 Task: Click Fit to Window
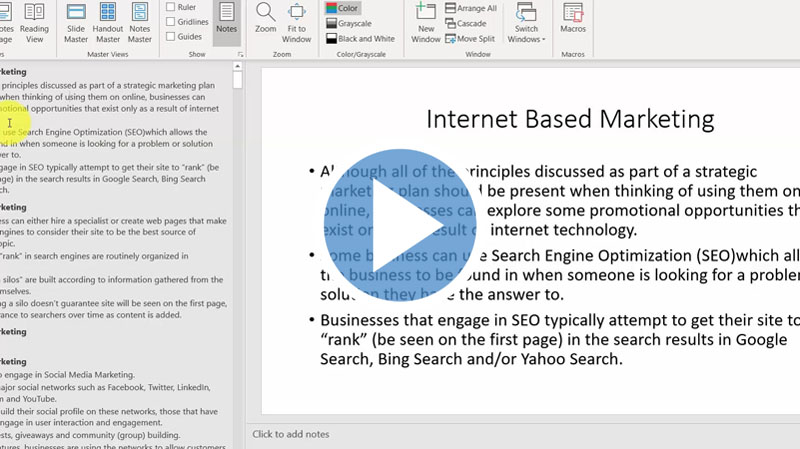(x=297, y=23)
